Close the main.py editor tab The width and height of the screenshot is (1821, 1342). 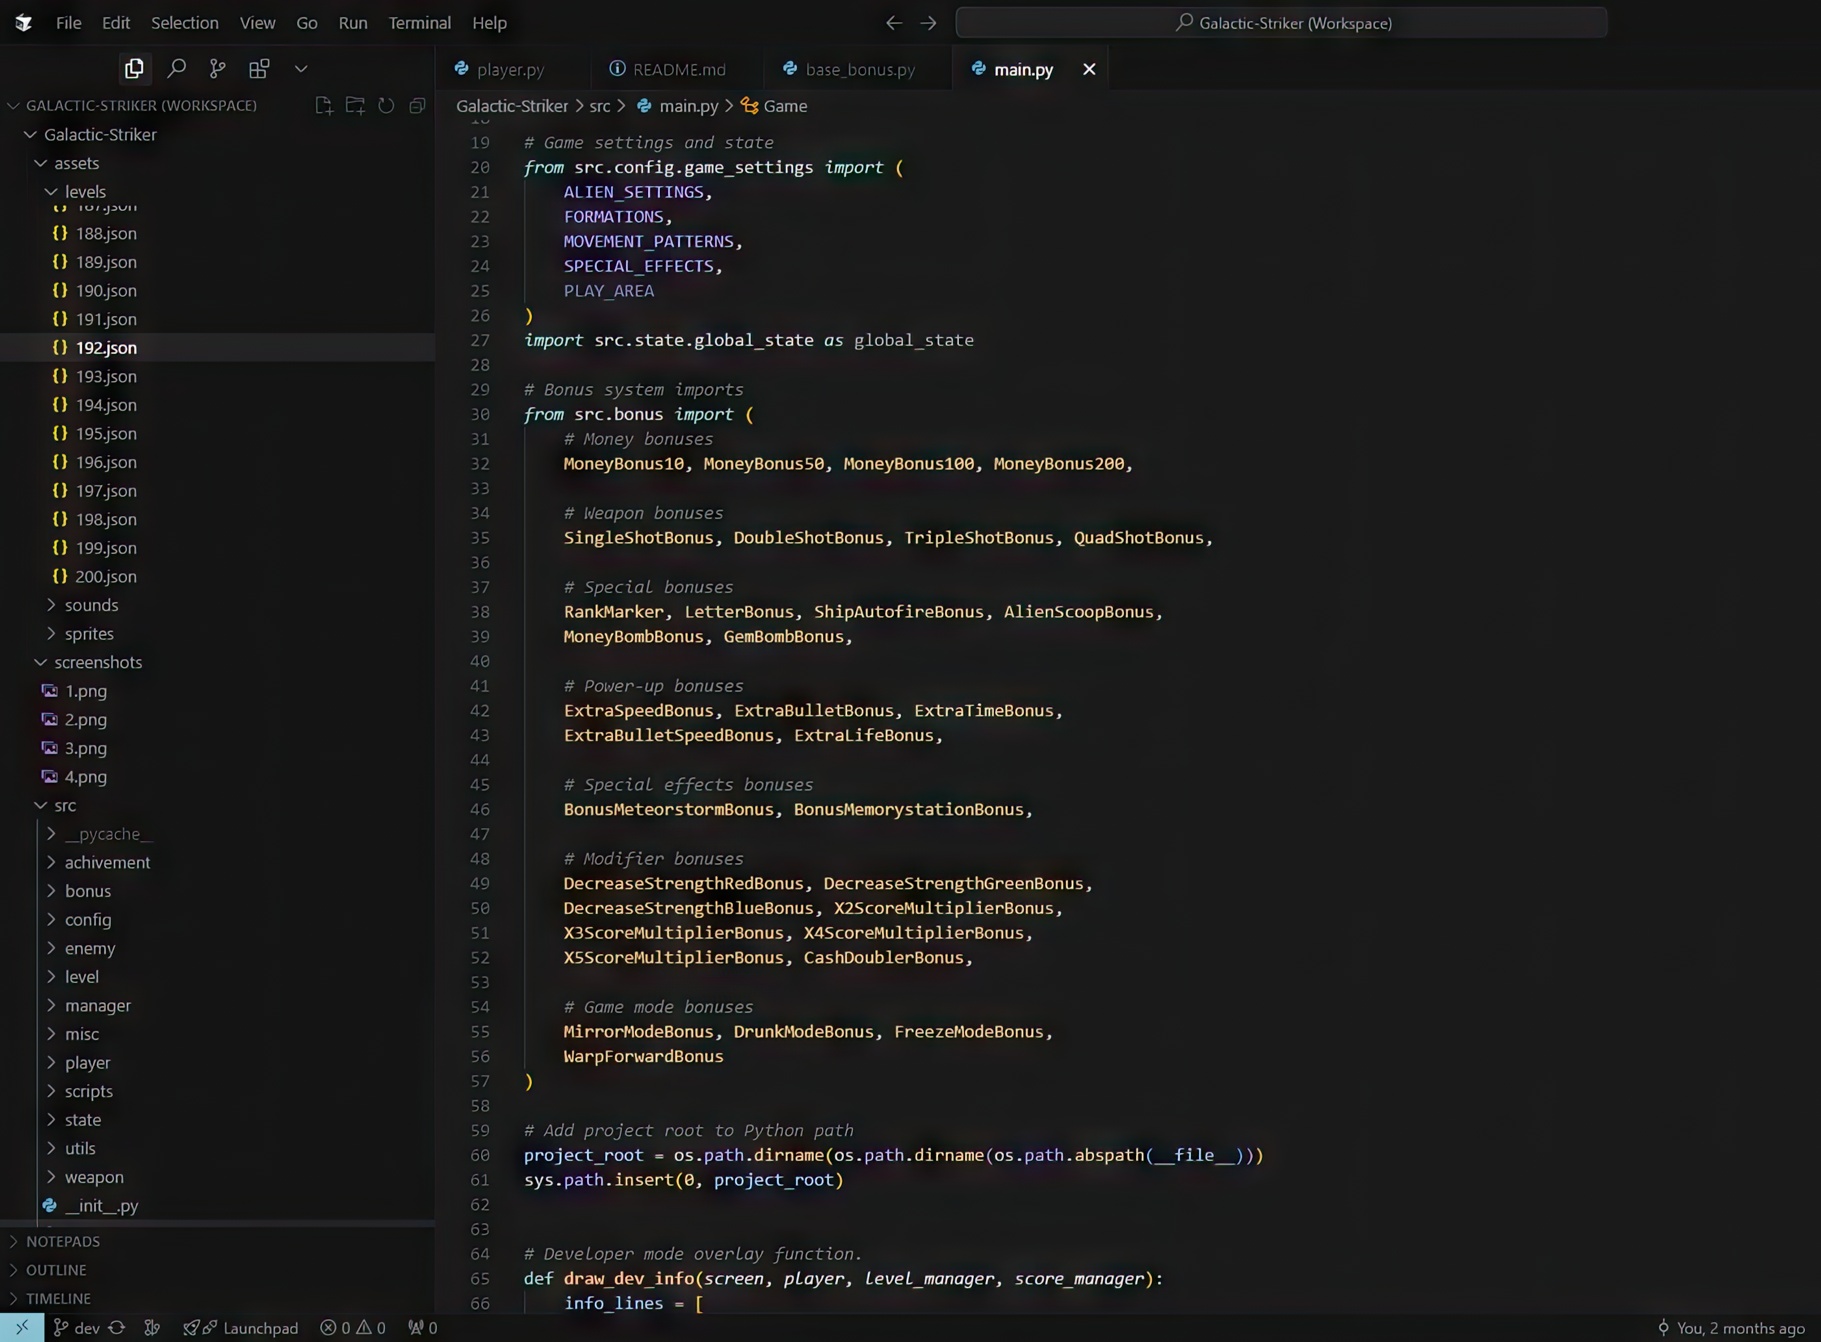(1089, 69)
